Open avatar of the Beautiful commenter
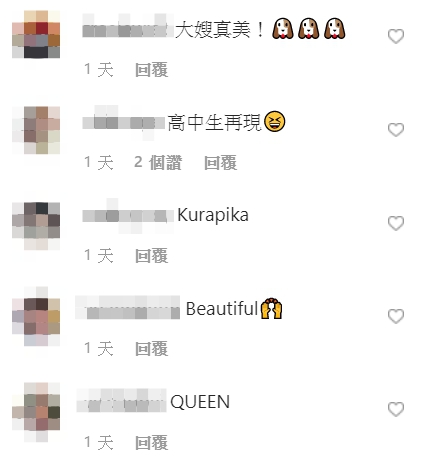The width and height of the screenshot is (423, 468). [x=36, y=316]
